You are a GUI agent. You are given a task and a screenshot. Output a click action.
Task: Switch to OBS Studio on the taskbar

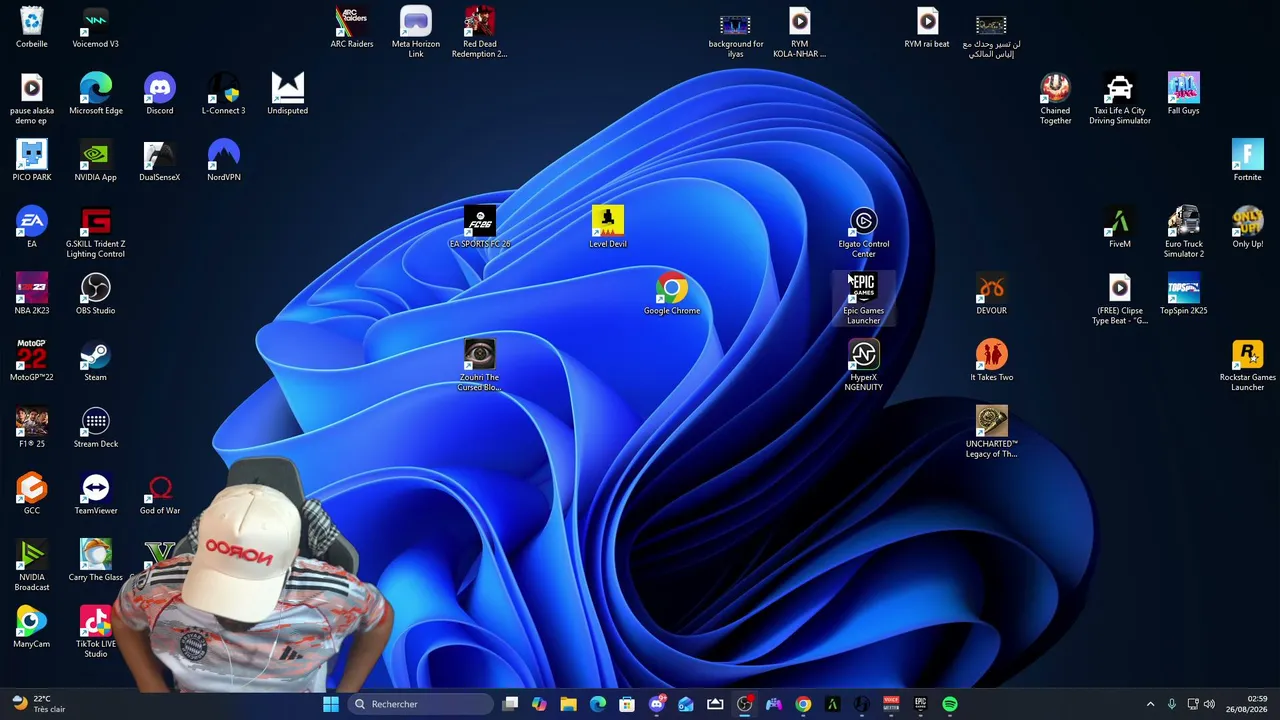click(x=744, y=704)
